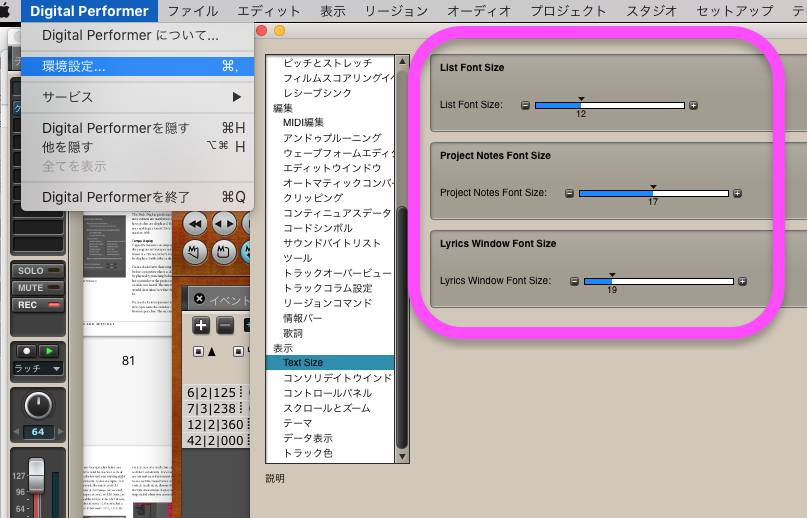Click the event list plus button

(201, 325)
